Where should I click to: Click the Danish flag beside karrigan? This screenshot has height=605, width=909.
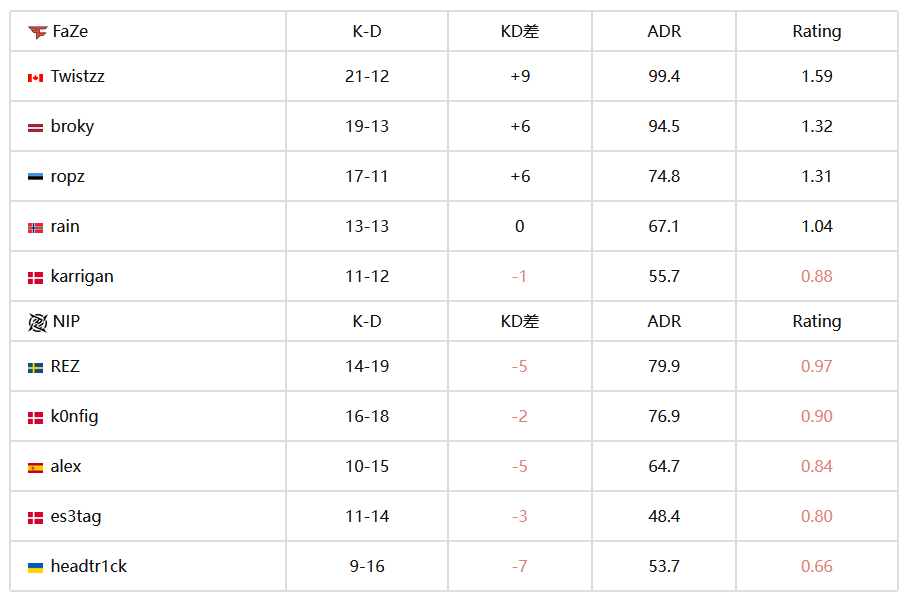click(35, 278)
